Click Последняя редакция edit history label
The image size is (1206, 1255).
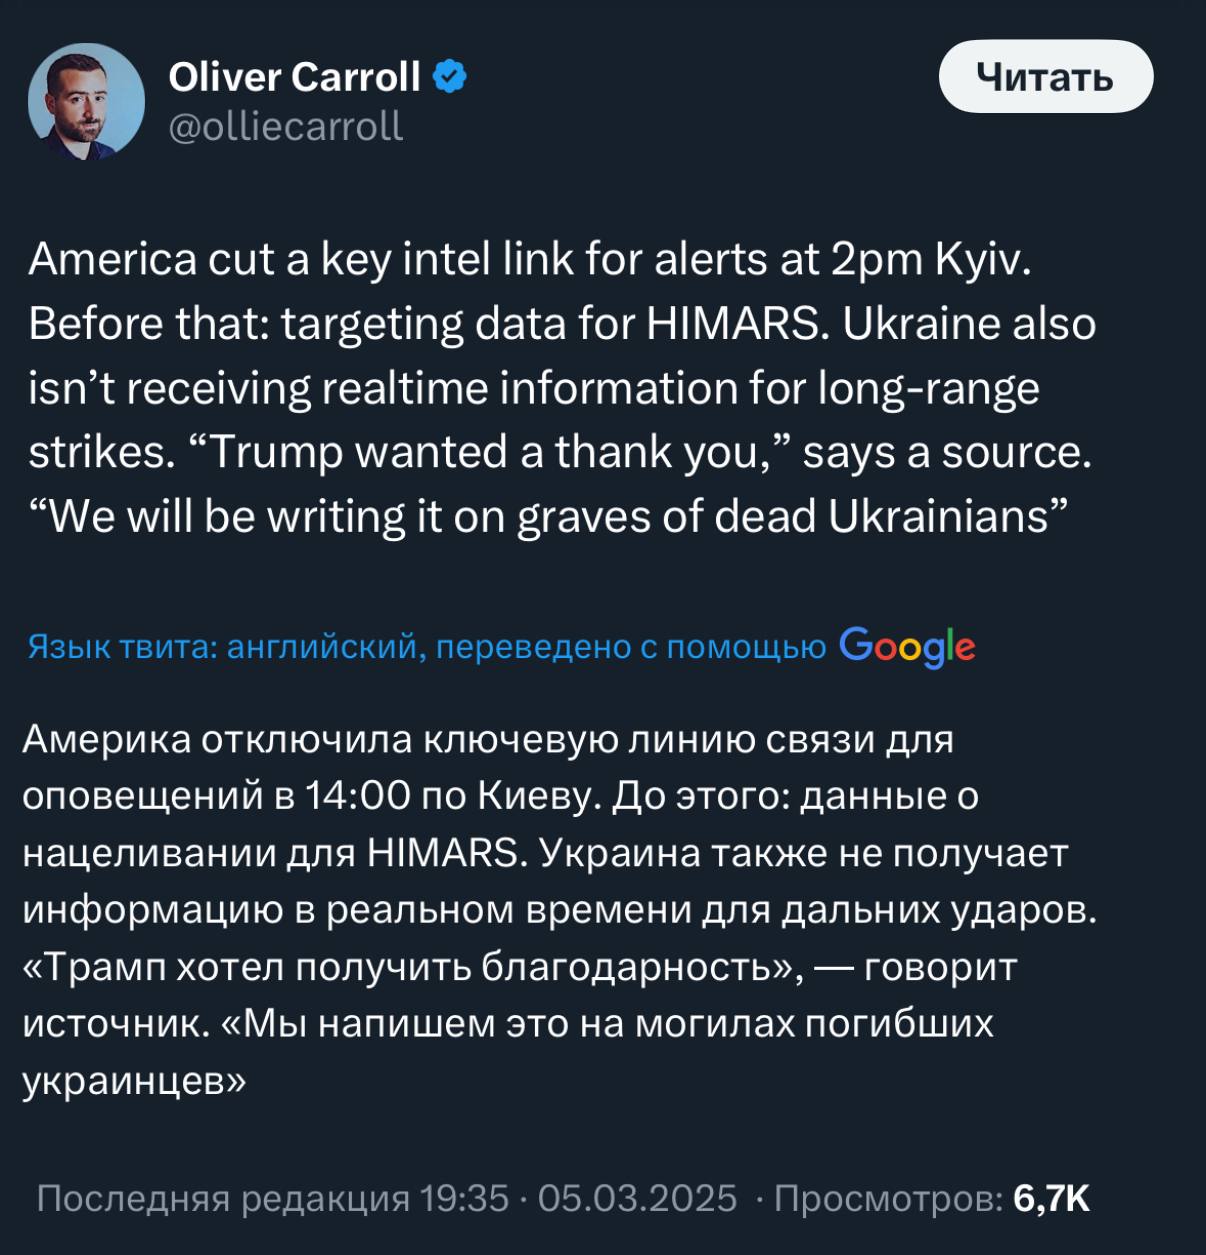[222, 1198]
